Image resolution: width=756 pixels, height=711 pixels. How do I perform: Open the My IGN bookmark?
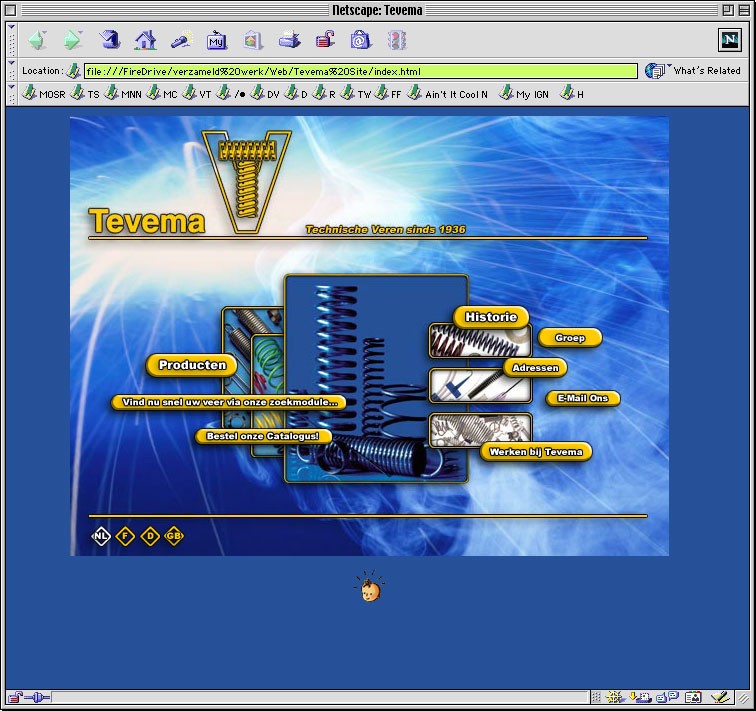pyautogui.click(x=524, y=94)
